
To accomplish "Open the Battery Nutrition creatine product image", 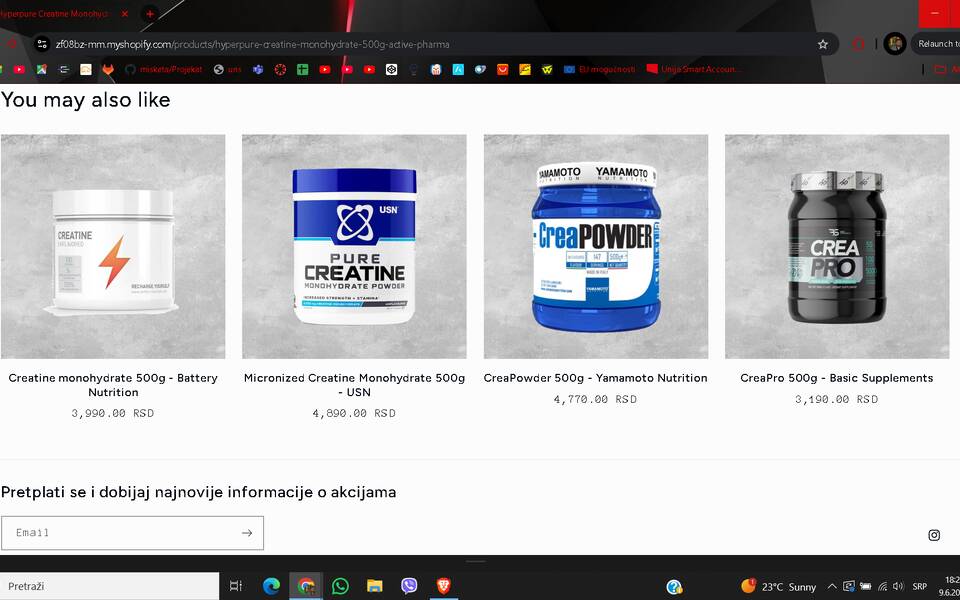I will pyautogui.click(x=113, y=247).
